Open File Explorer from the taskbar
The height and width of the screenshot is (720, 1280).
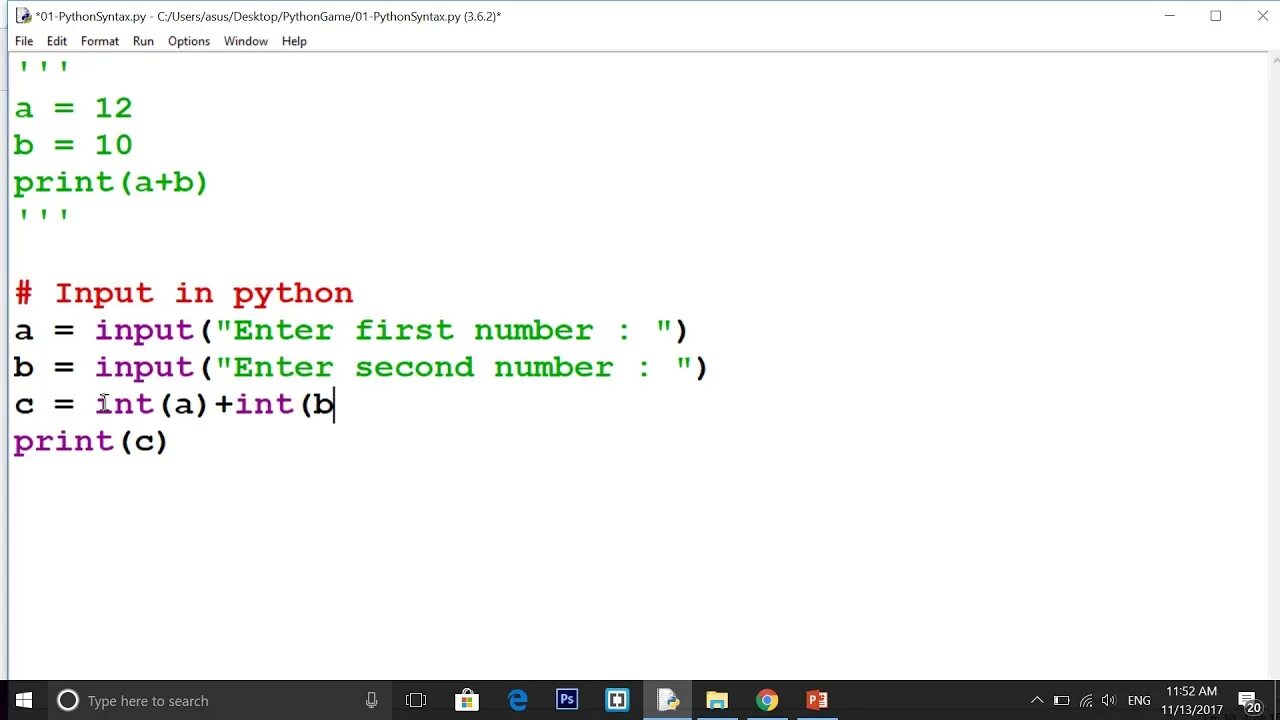pos(717,700)
